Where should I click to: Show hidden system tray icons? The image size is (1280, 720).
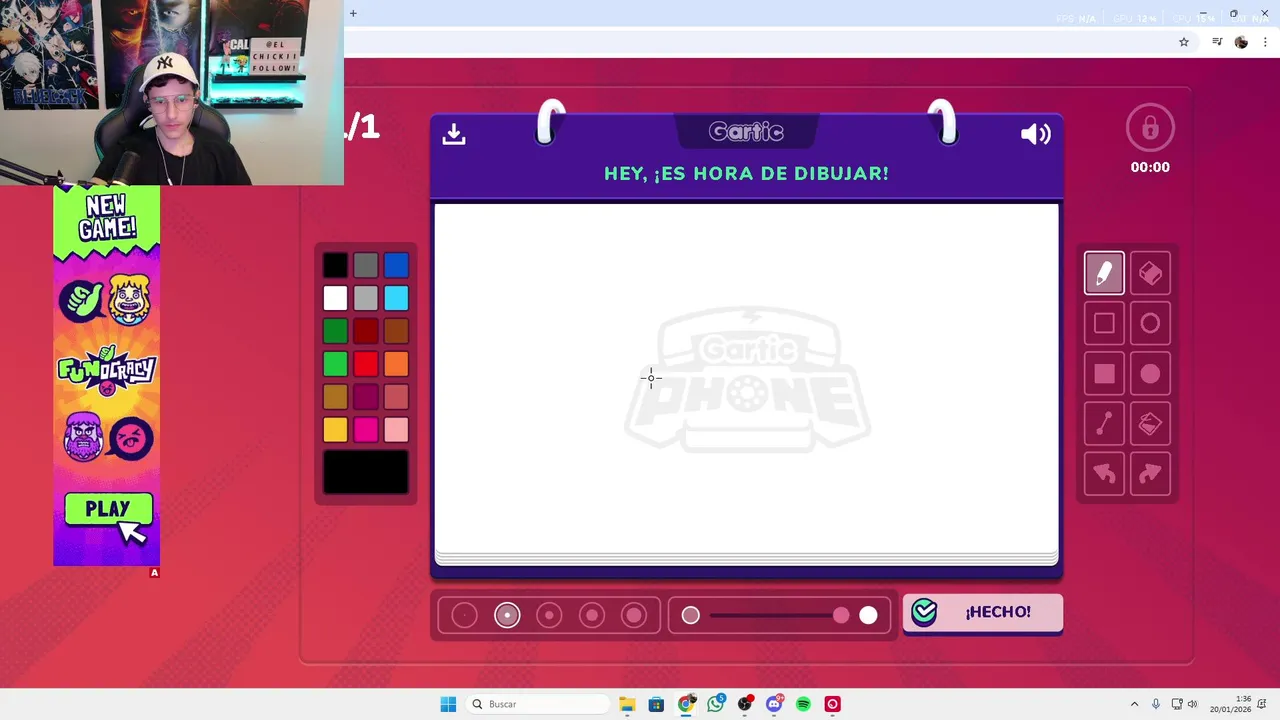coord(1134,704)
